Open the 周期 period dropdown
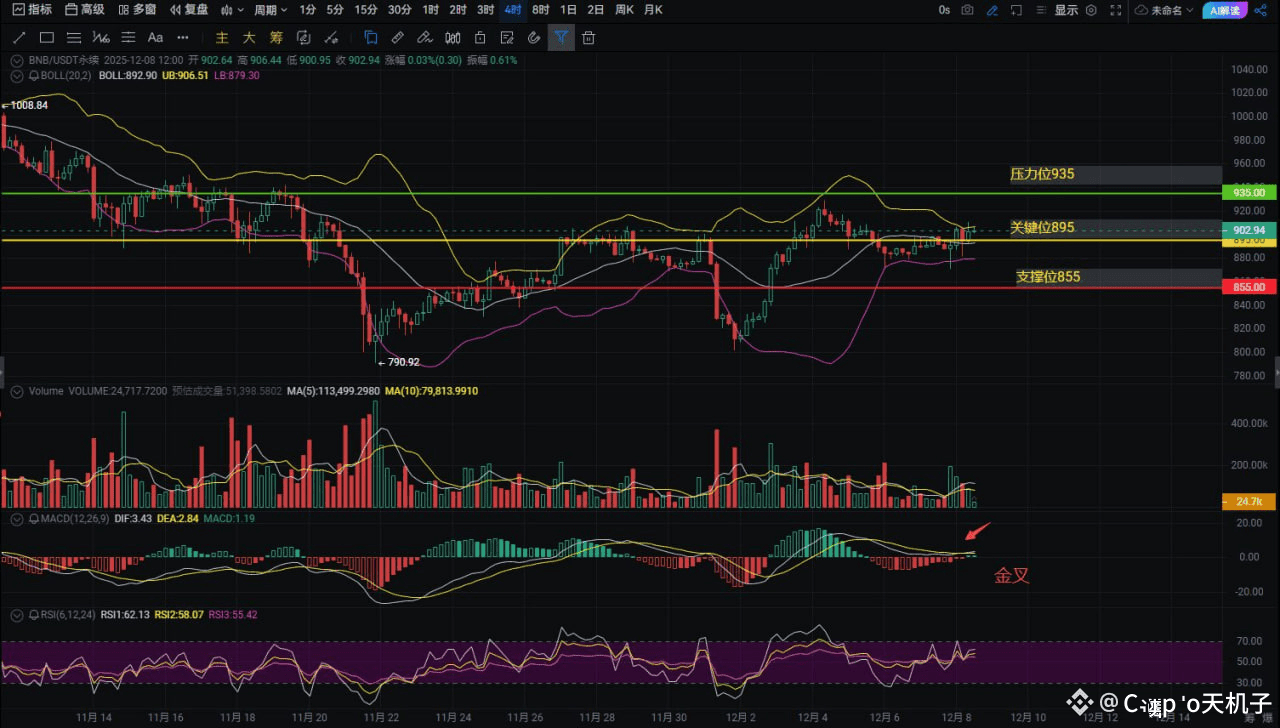Image resolution: width=1280 pixels, height=728 pixels. pos(270,10)
